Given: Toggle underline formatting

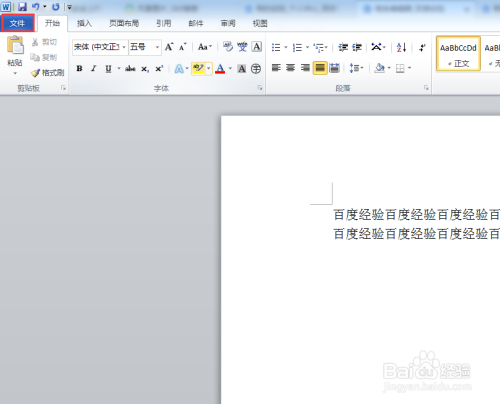Looking at the screenshot, I should [108, 69].
